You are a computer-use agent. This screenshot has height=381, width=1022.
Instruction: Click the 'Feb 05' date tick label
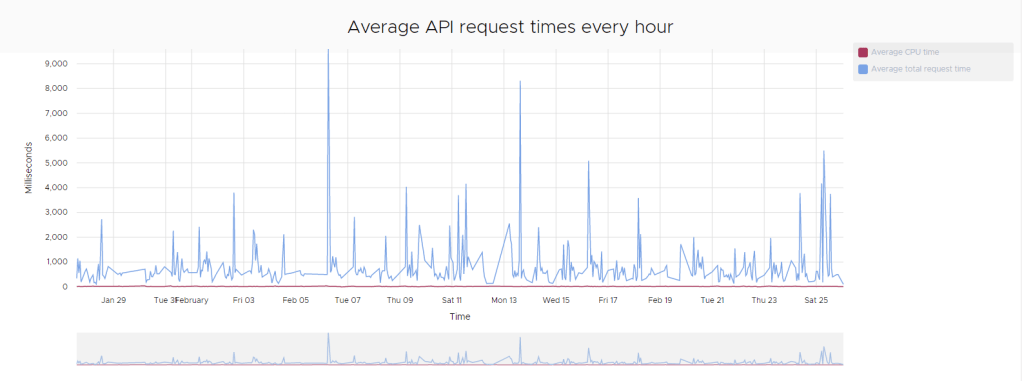coord(295,300)
